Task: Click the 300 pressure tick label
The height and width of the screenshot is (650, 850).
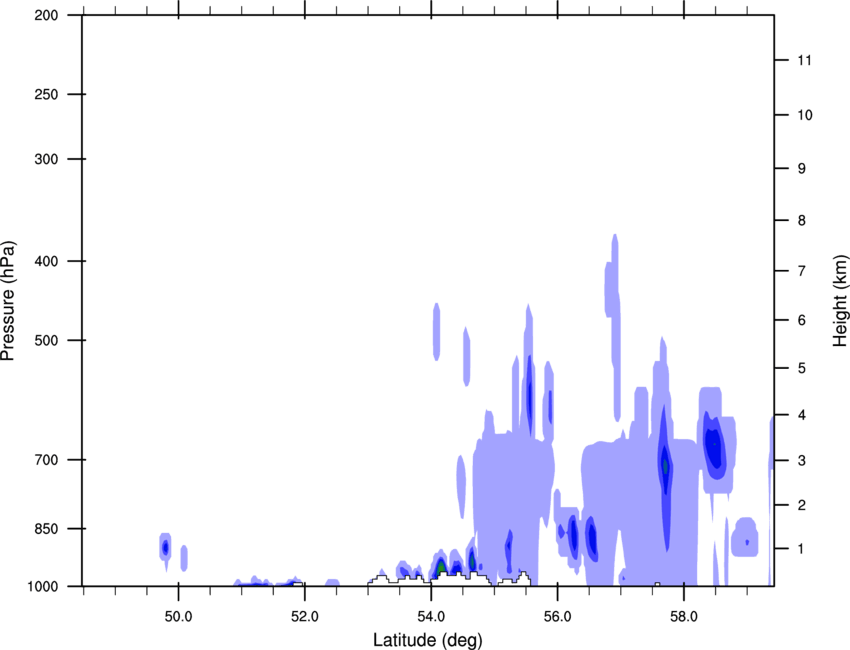Action: [46, 159]
